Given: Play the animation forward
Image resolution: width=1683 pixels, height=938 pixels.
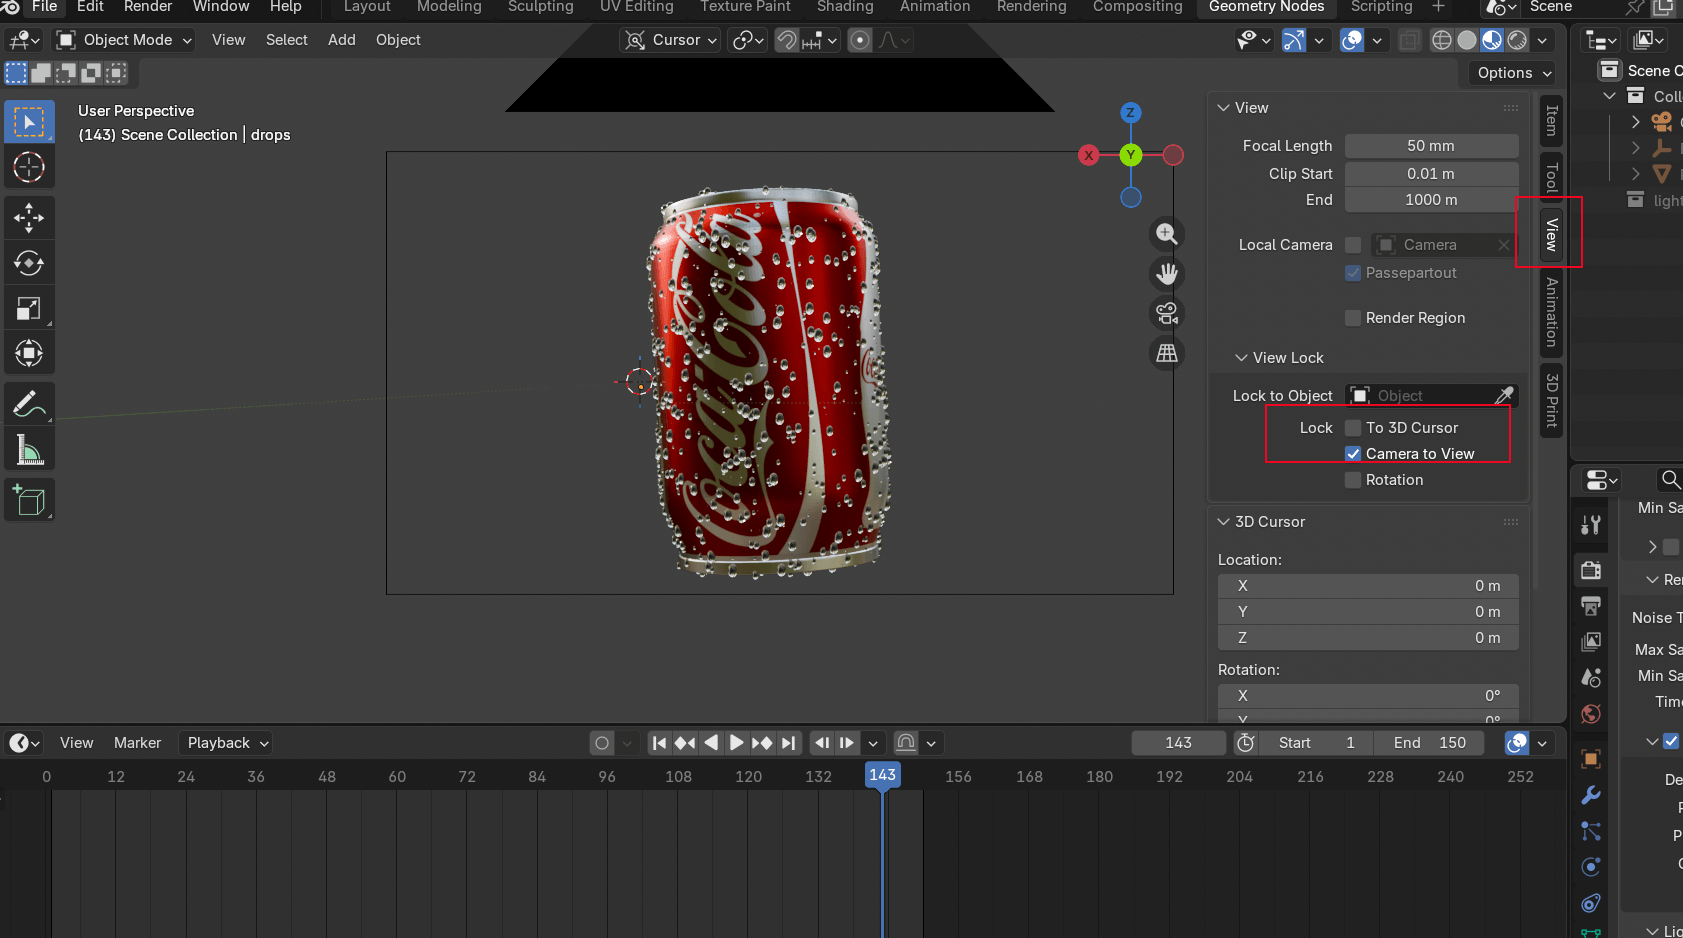Looking at the screenshot, I should [737, 743].
